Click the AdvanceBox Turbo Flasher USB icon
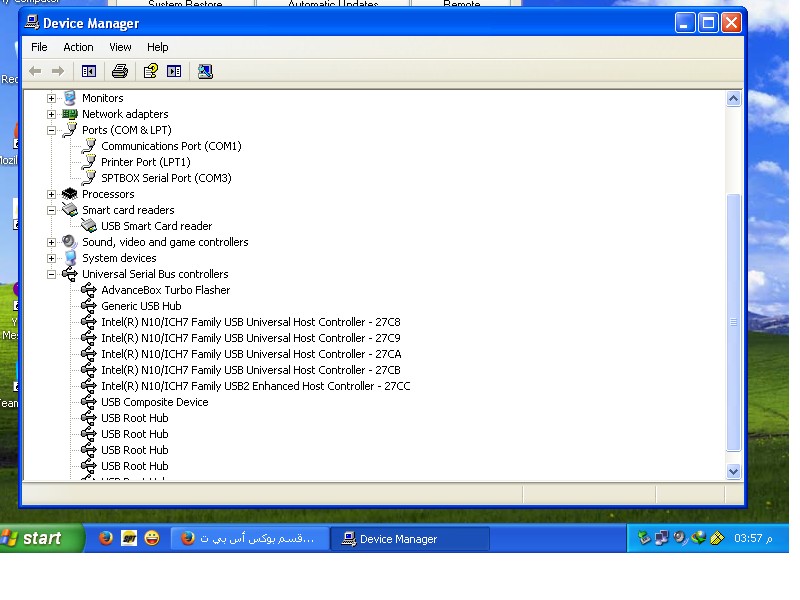Image resolution: width=800 pixels, height=600 pixels. pyautogui.click(x=89, y=290)
